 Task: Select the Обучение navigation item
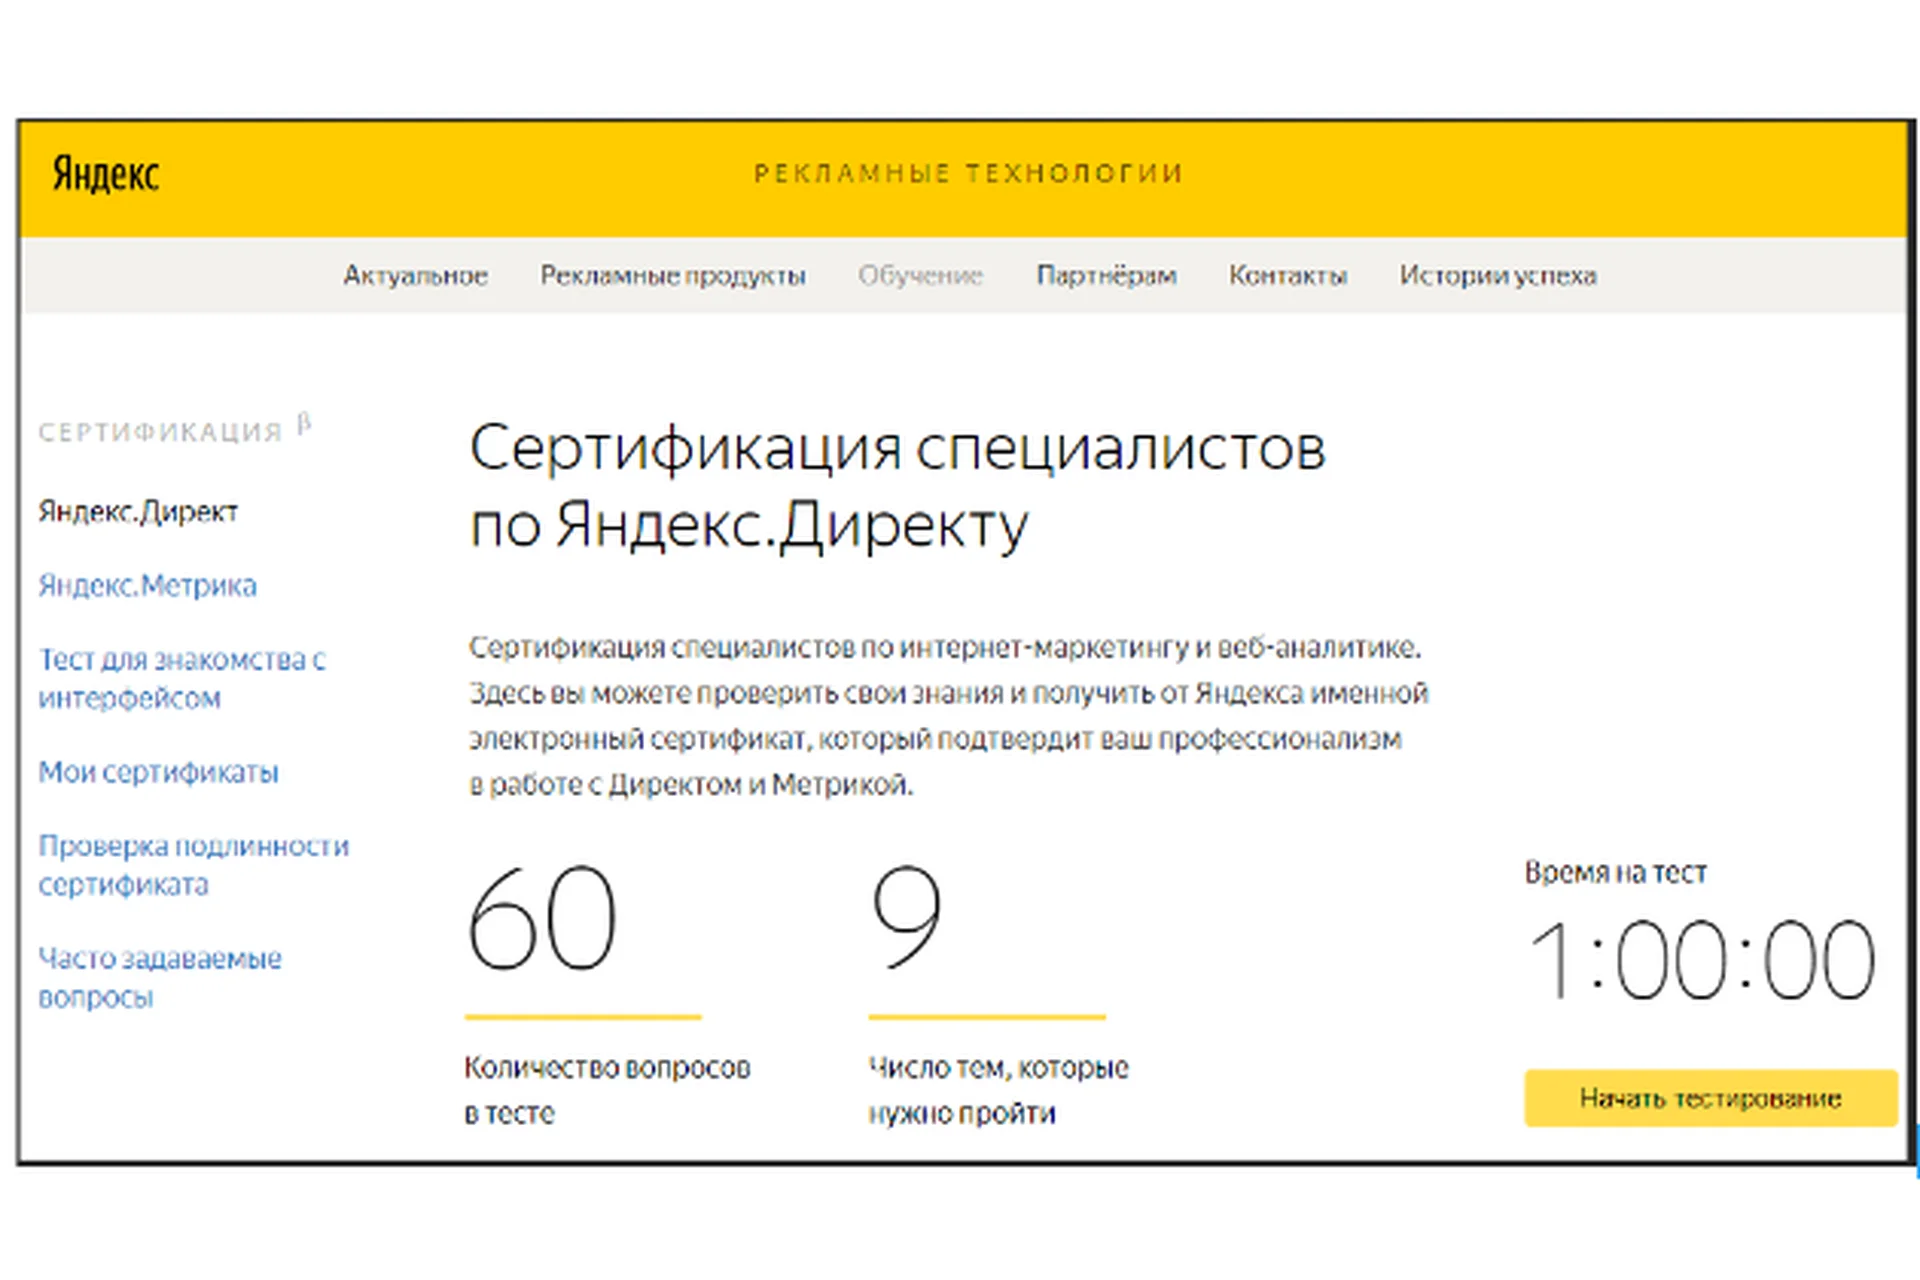[x=920, y=276]
